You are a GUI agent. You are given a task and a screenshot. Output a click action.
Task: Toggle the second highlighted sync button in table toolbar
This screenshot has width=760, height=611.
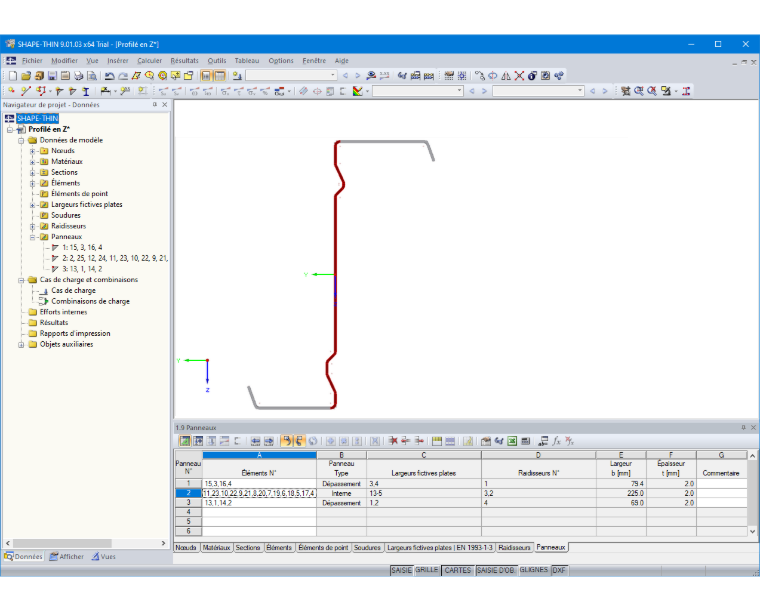pos(299,441)
